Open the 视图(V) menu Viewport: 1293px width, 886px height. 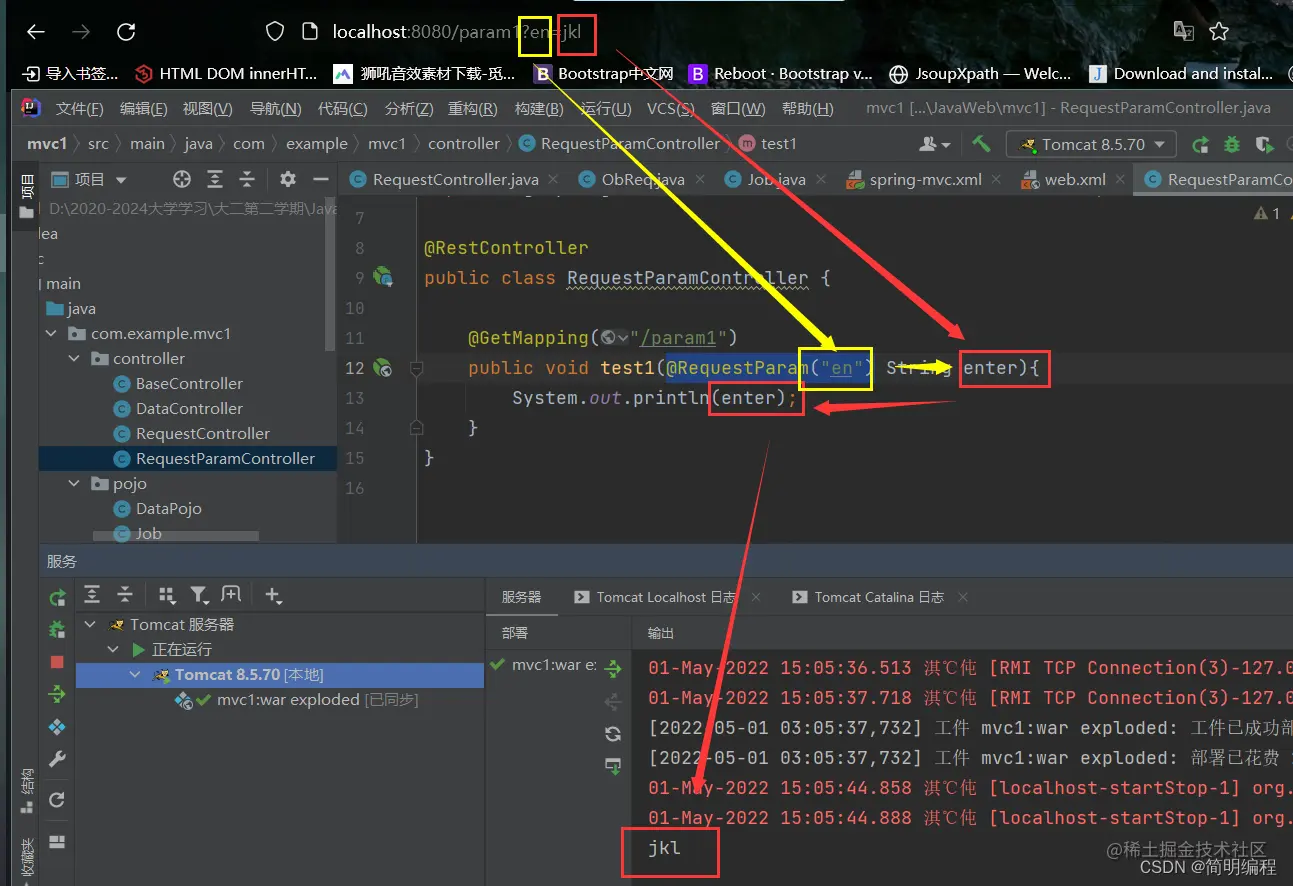tap(207, 108)
